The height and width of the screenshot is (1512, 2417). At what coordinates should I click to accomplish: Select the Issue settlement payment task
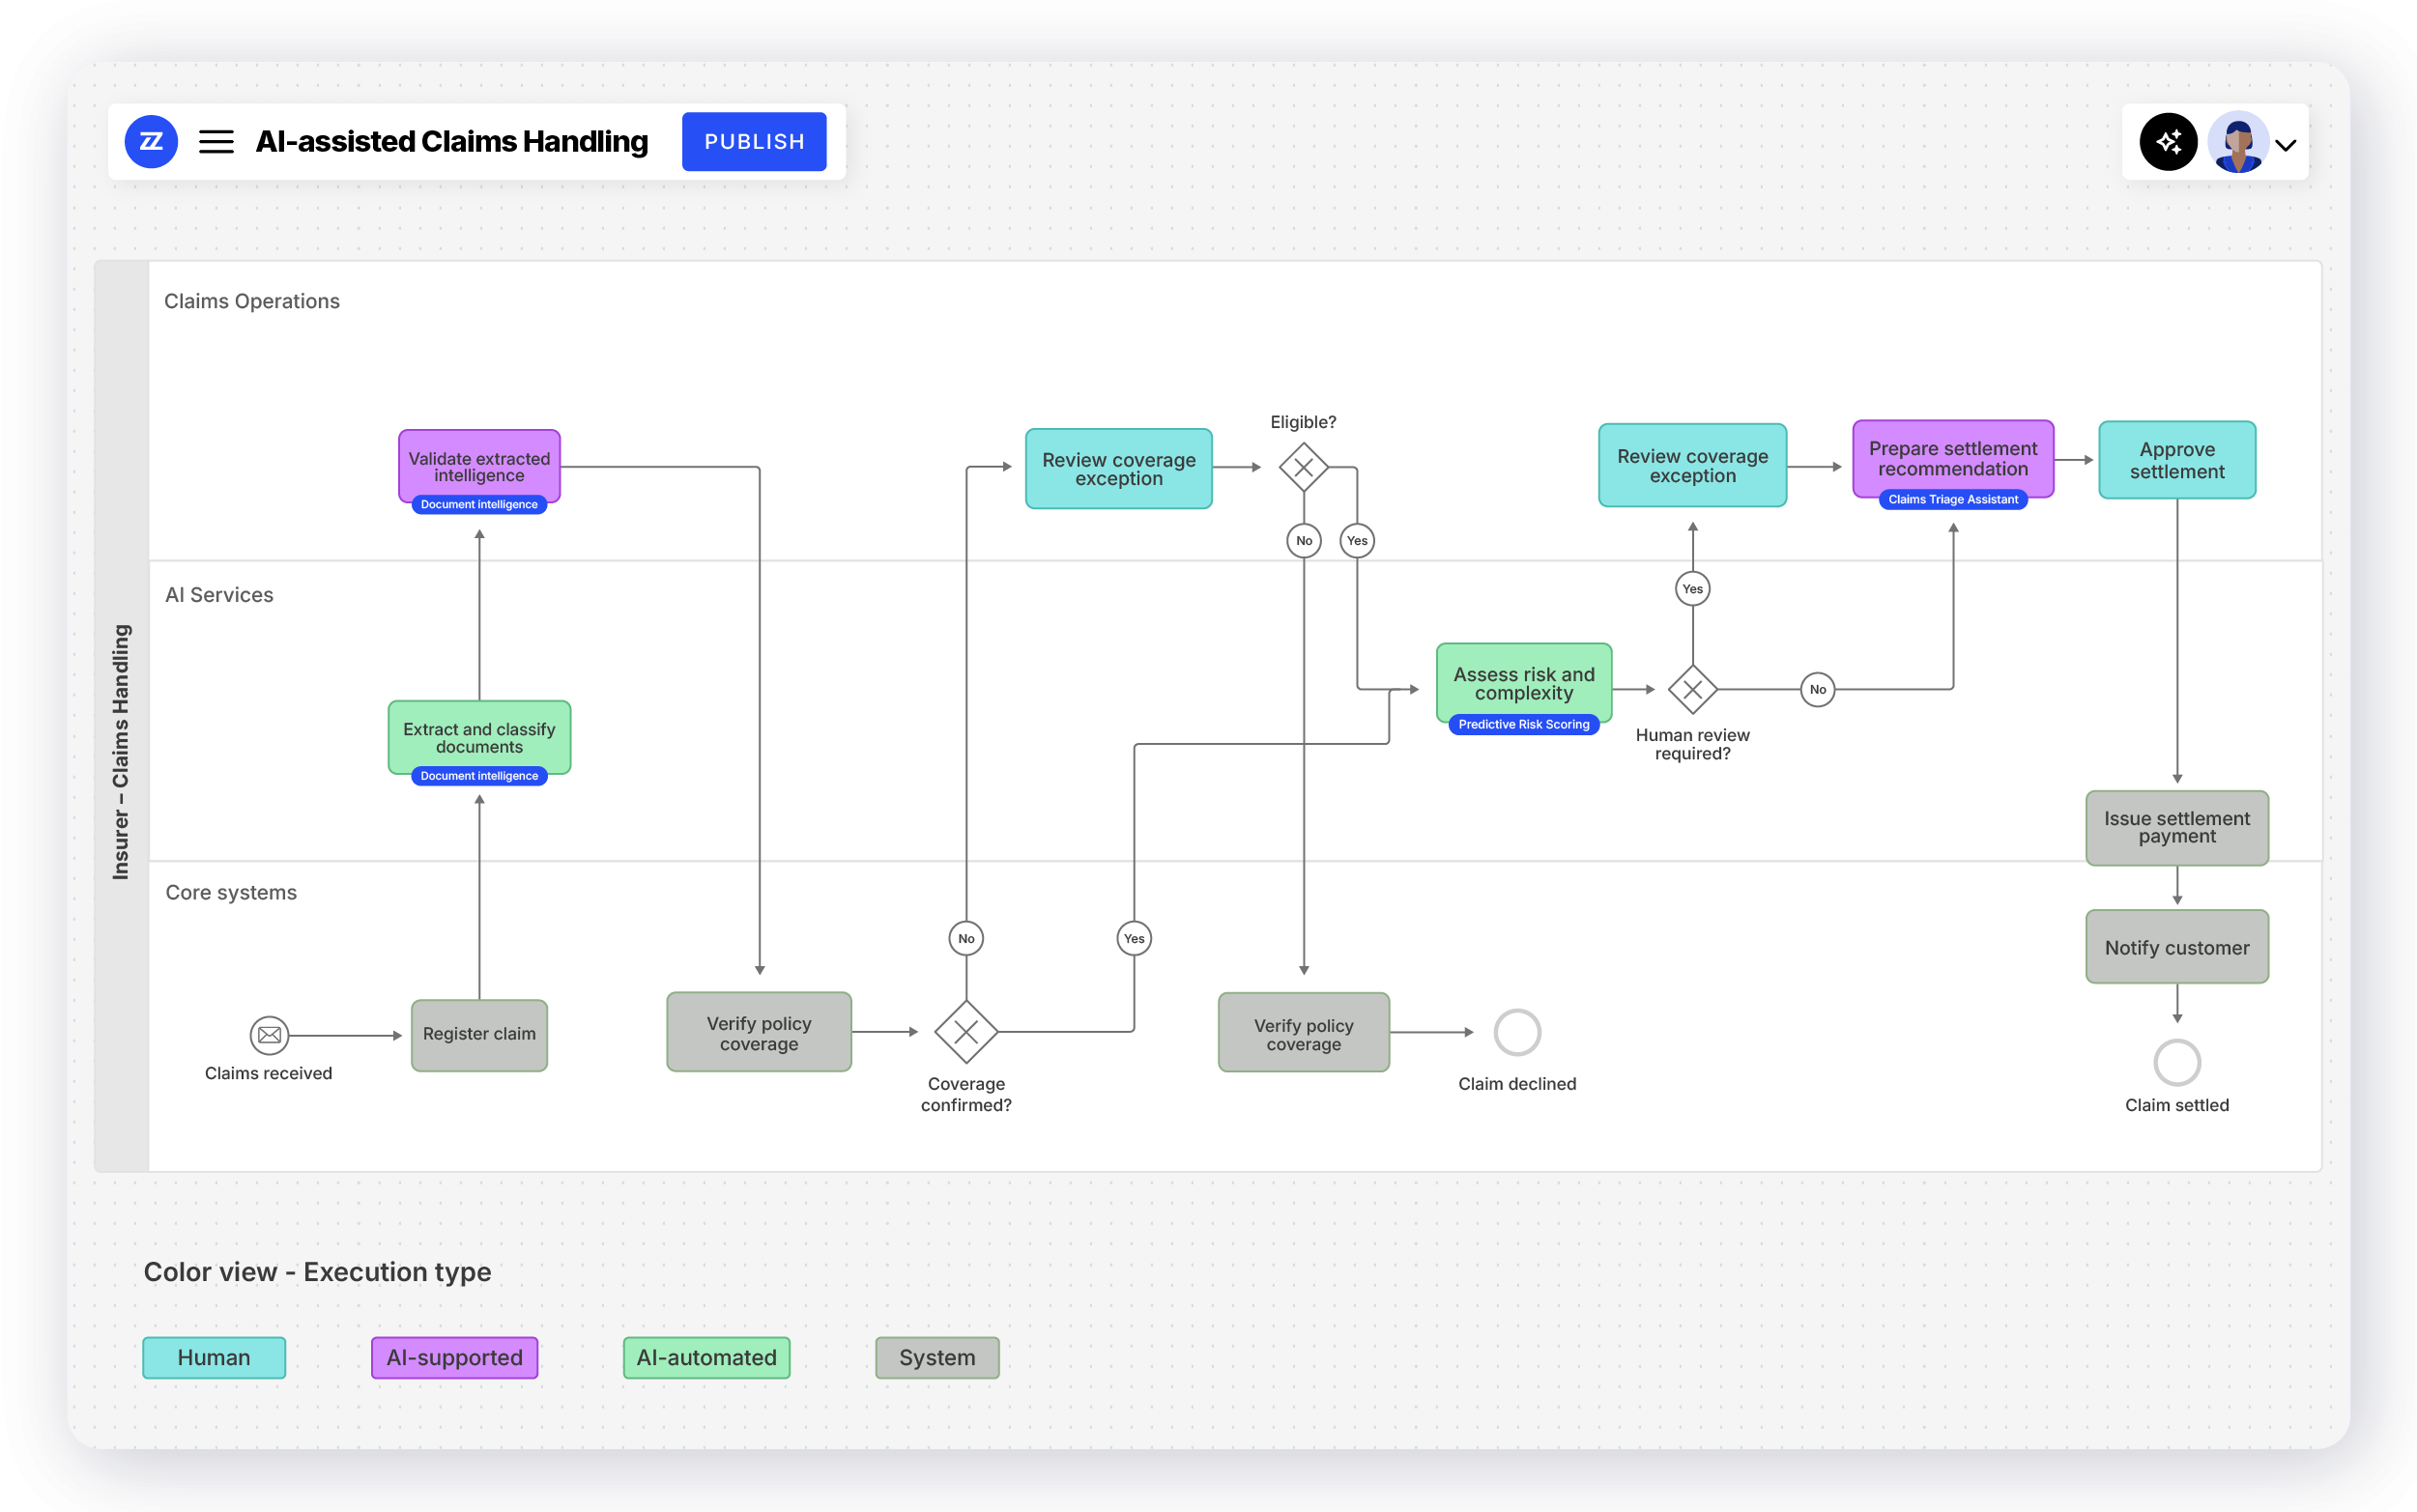2176,828
